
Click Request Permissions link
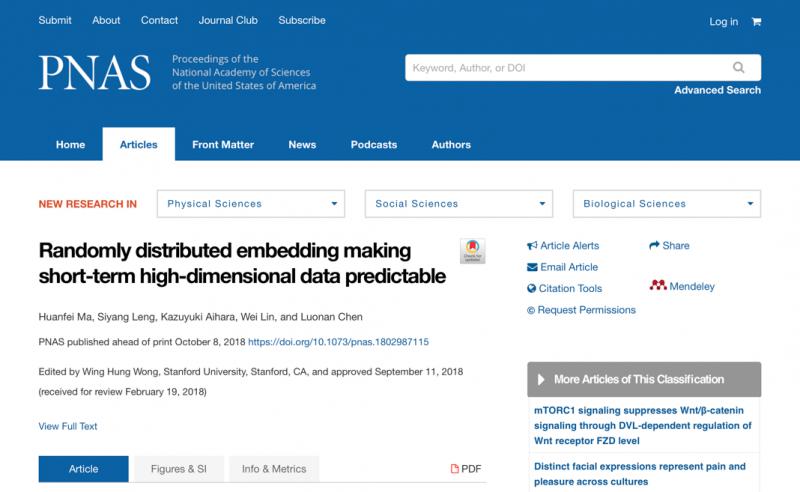(x=584, y=310)
